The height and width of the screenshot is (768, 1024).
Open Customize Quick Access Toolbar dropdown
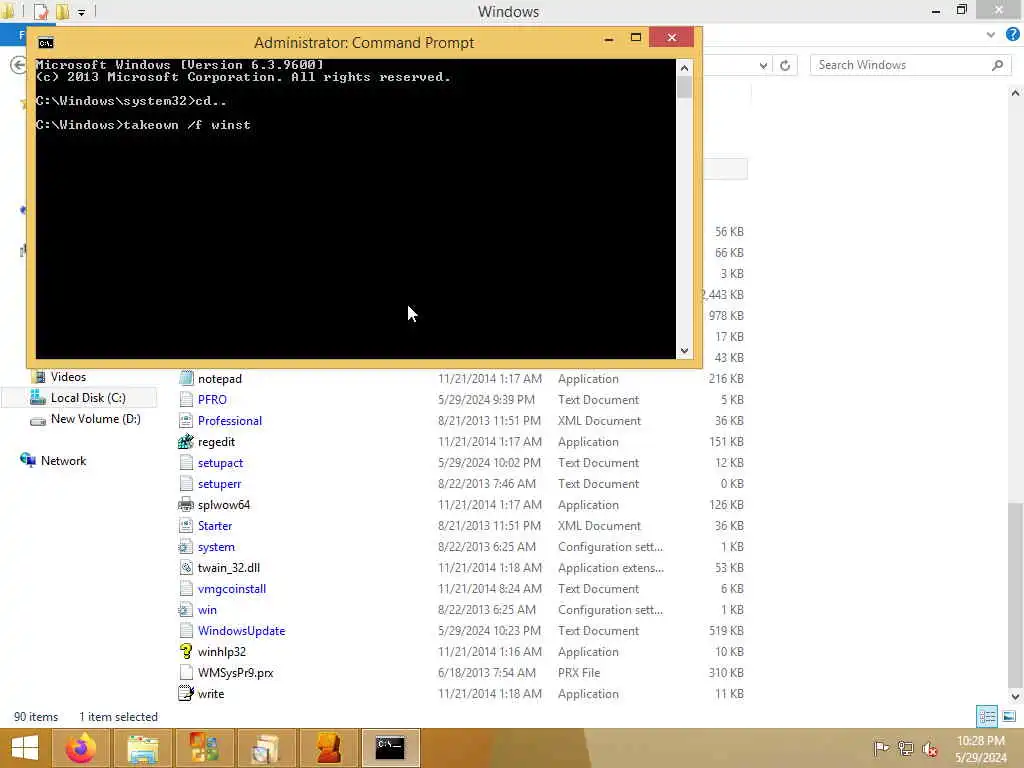(82, 12)
